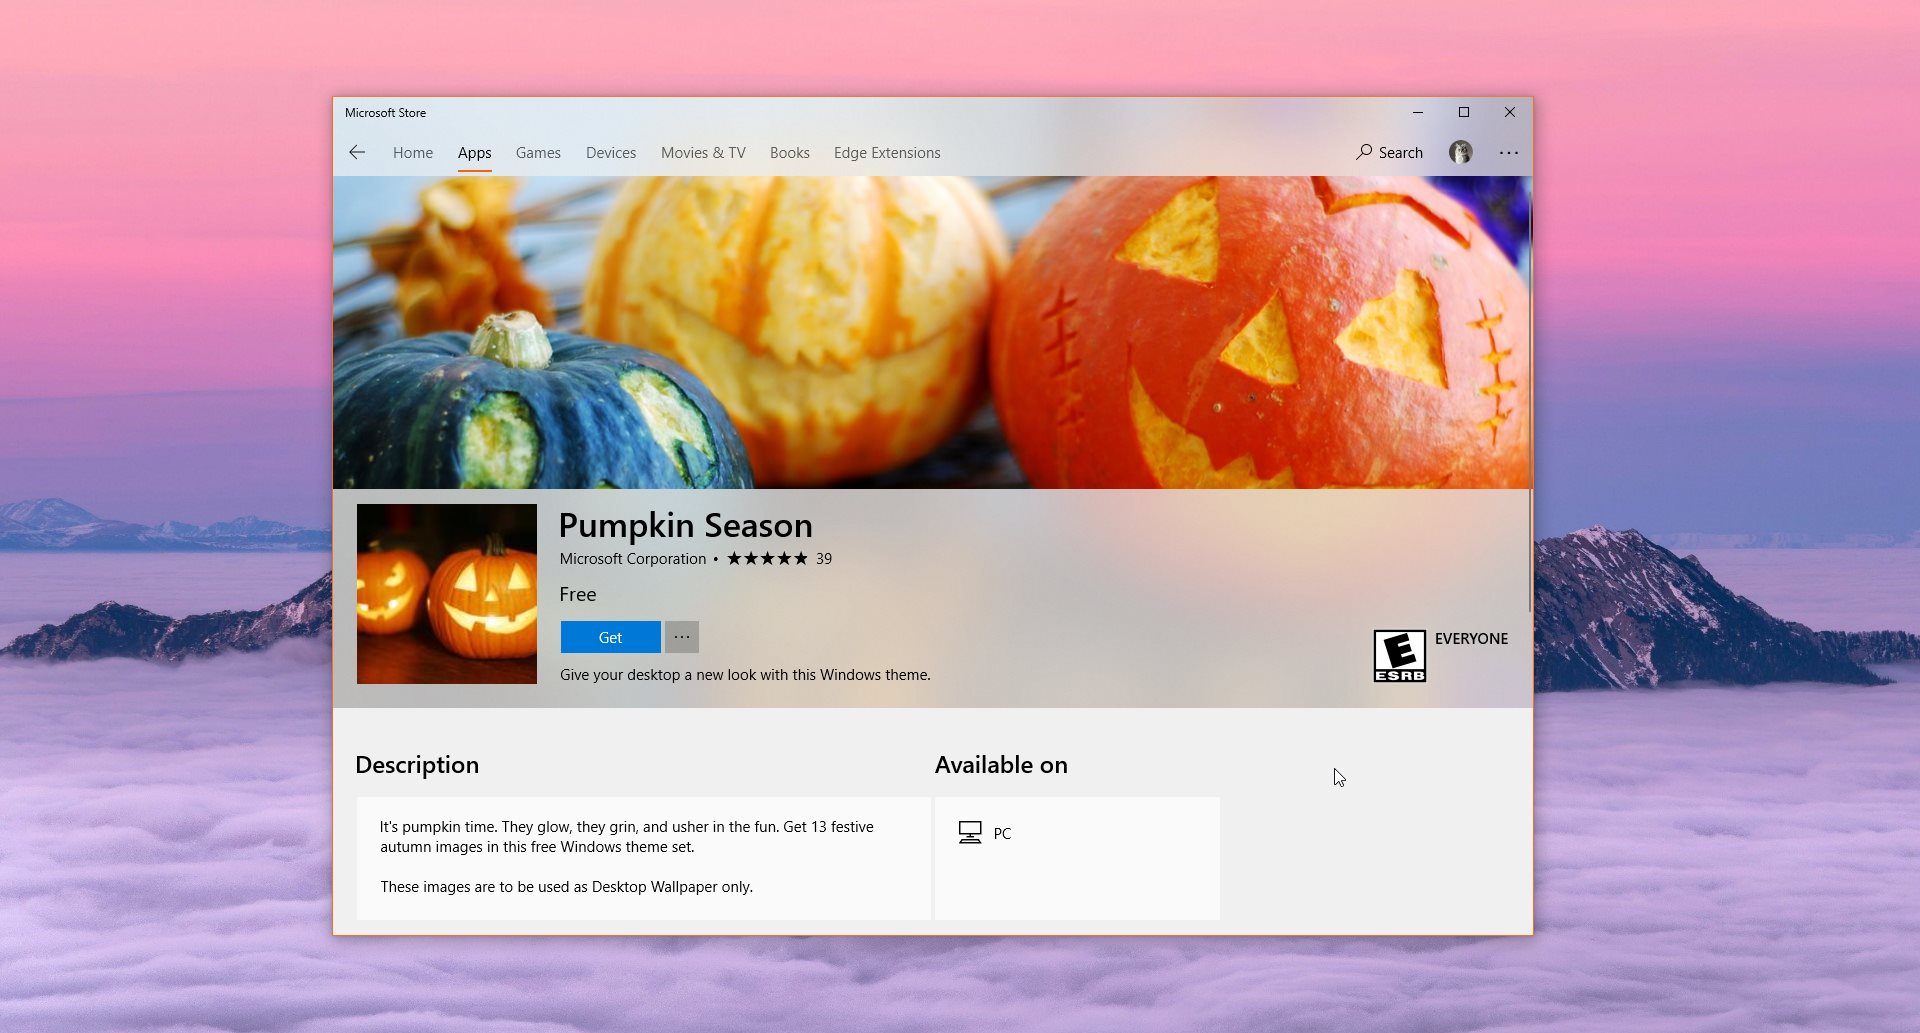This screenshot has width=1920, height=1033.
Task: Click the Microsoft Corporation publisher name
Action: [633, 559]
